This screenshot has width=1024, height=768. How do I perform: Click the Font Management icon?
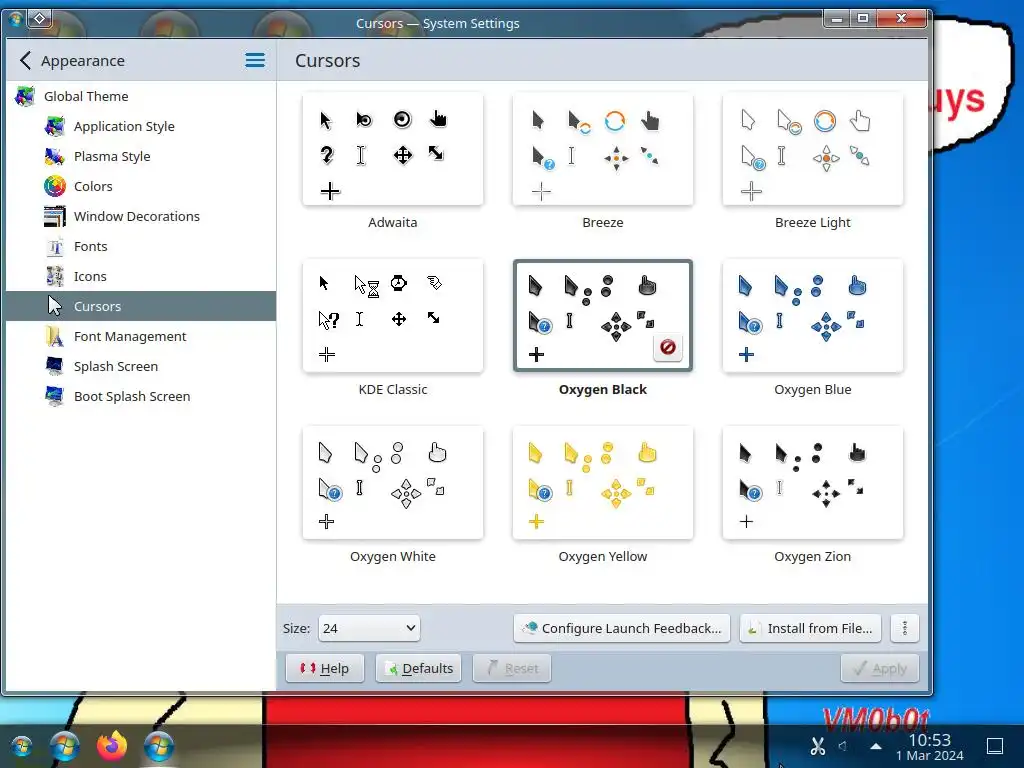55,336
